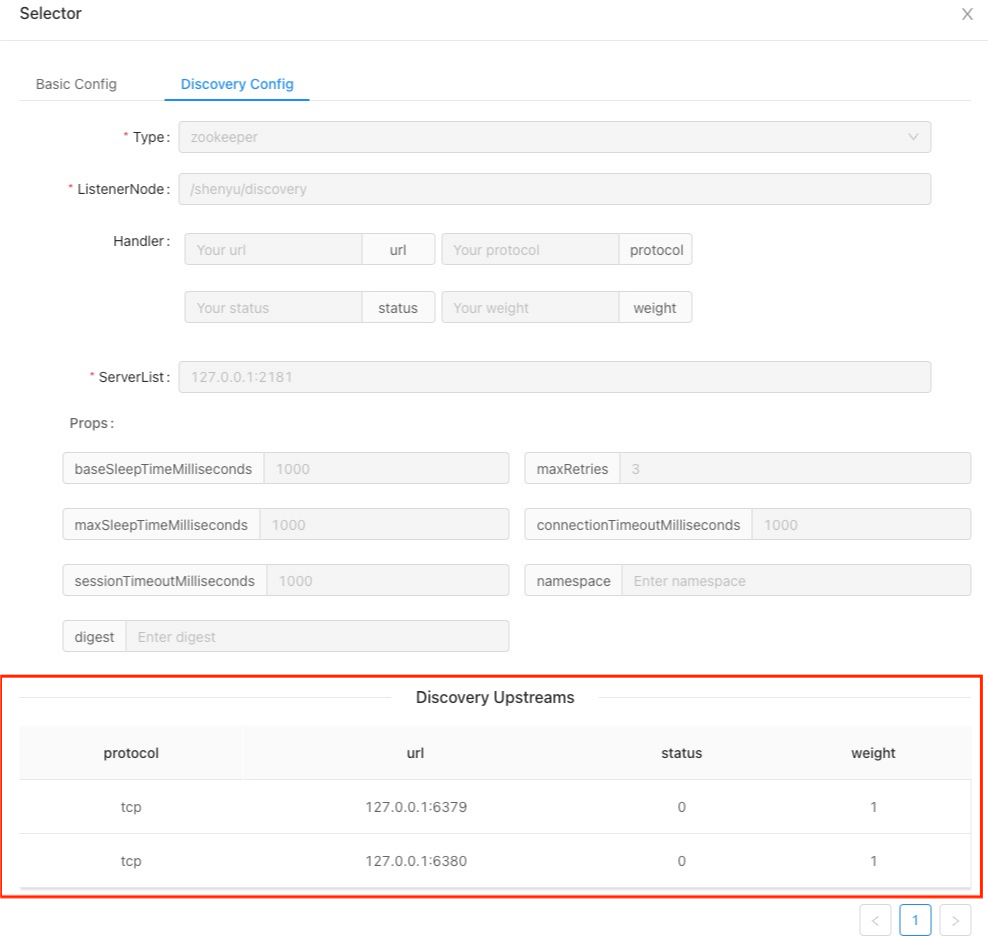Click the 'Your protocol' handler field
Image resolution: width=989 pixels, height=936 pixels.
coord(530,250)
